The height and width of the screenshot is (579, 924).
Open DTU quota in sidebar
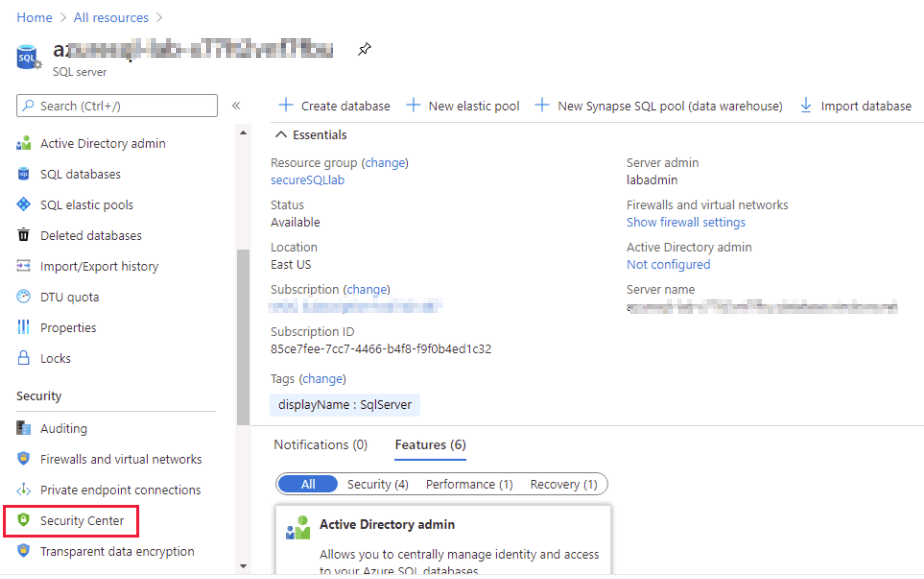69,297
